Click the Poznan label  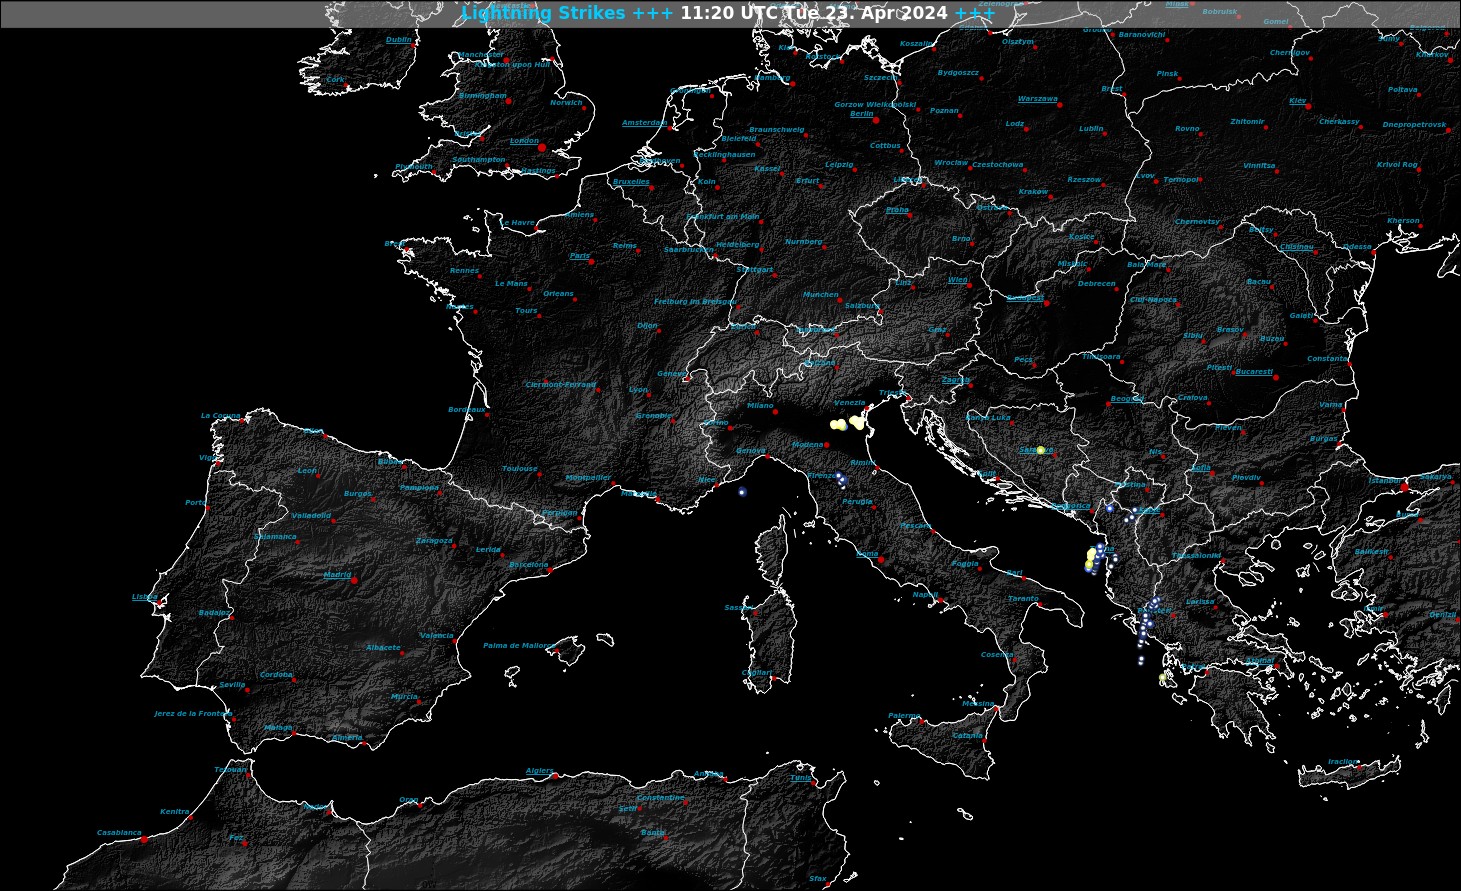point(944,111)
